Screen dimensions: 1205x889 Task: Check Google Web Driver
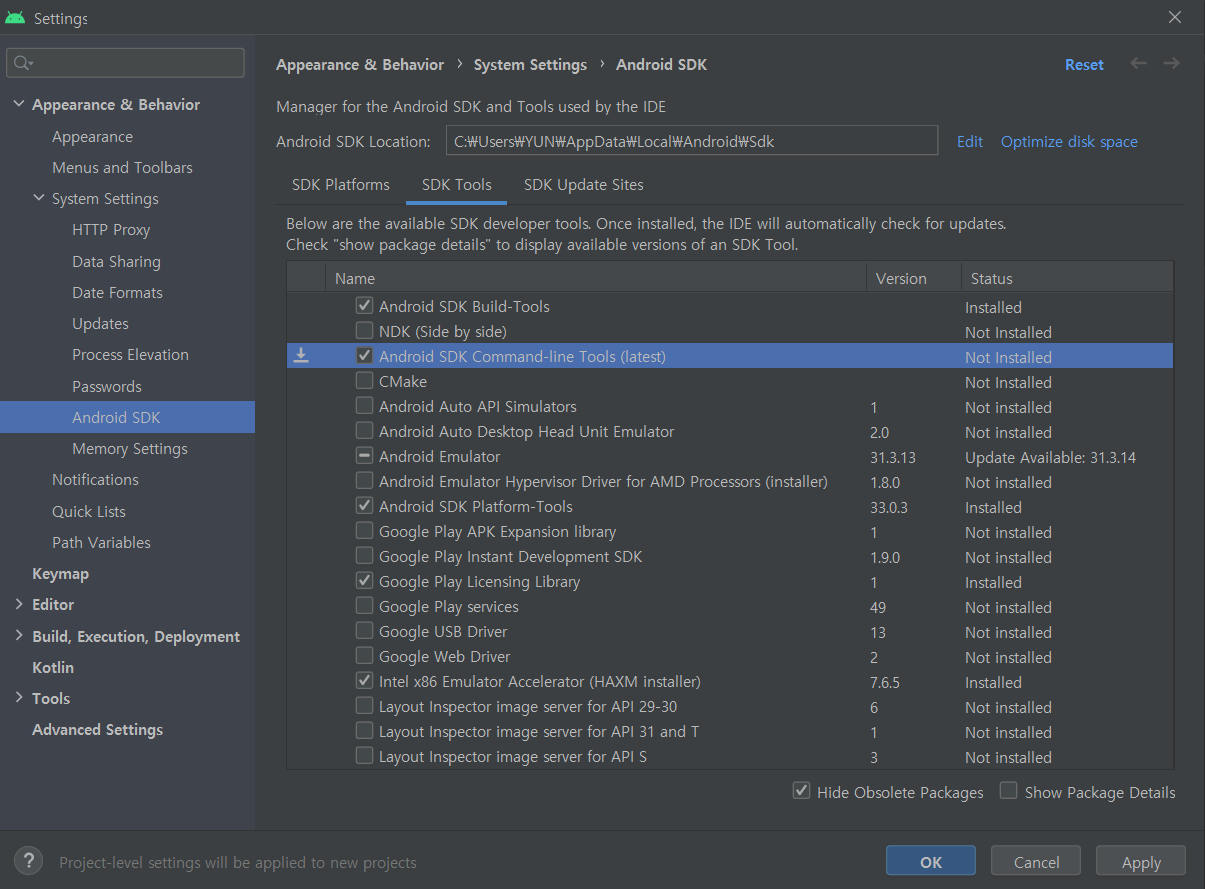[x=365, y=656]
